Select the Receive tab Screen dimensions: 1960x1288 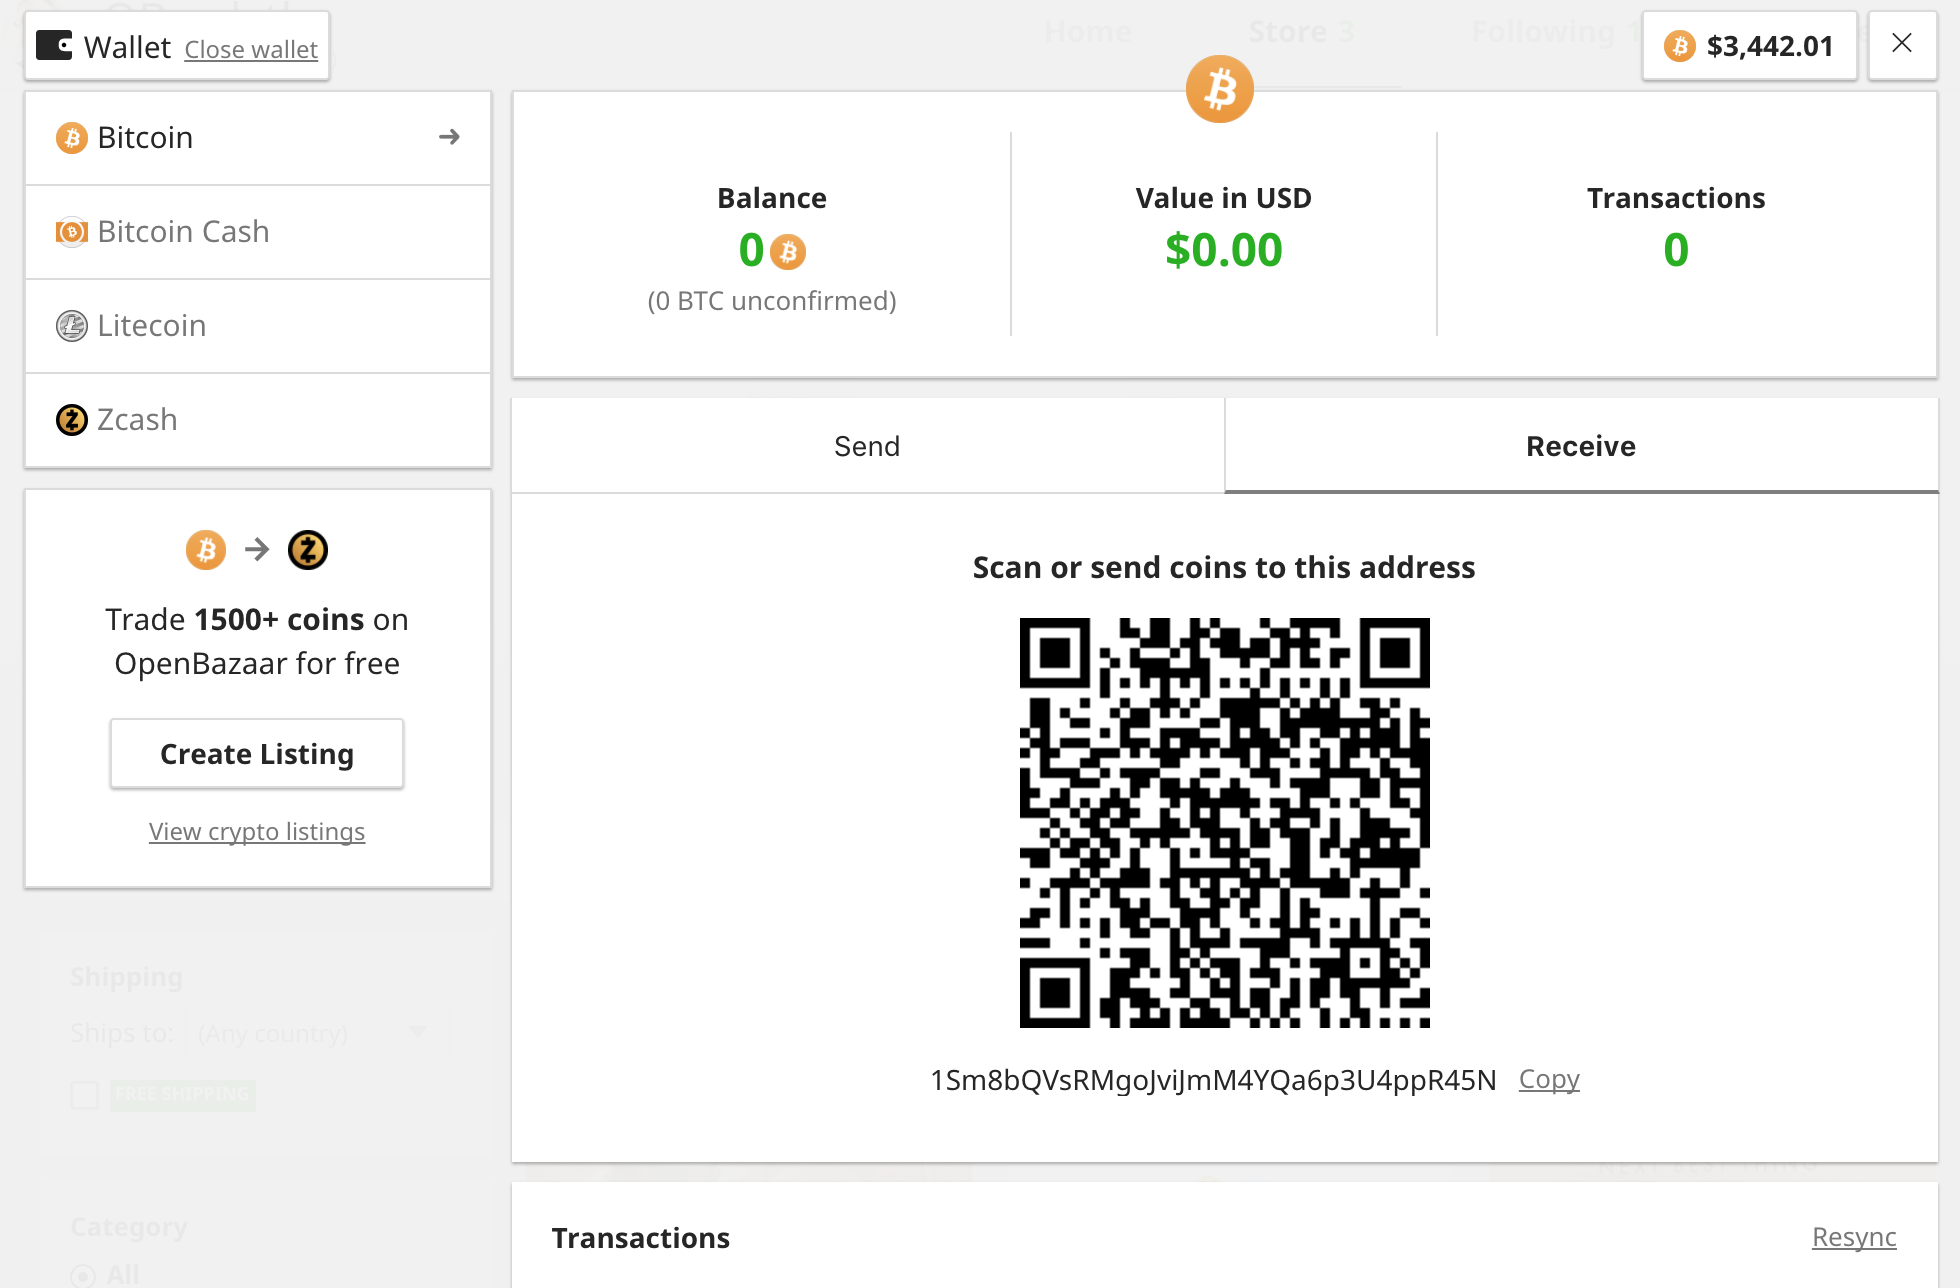coord(1580,446)
